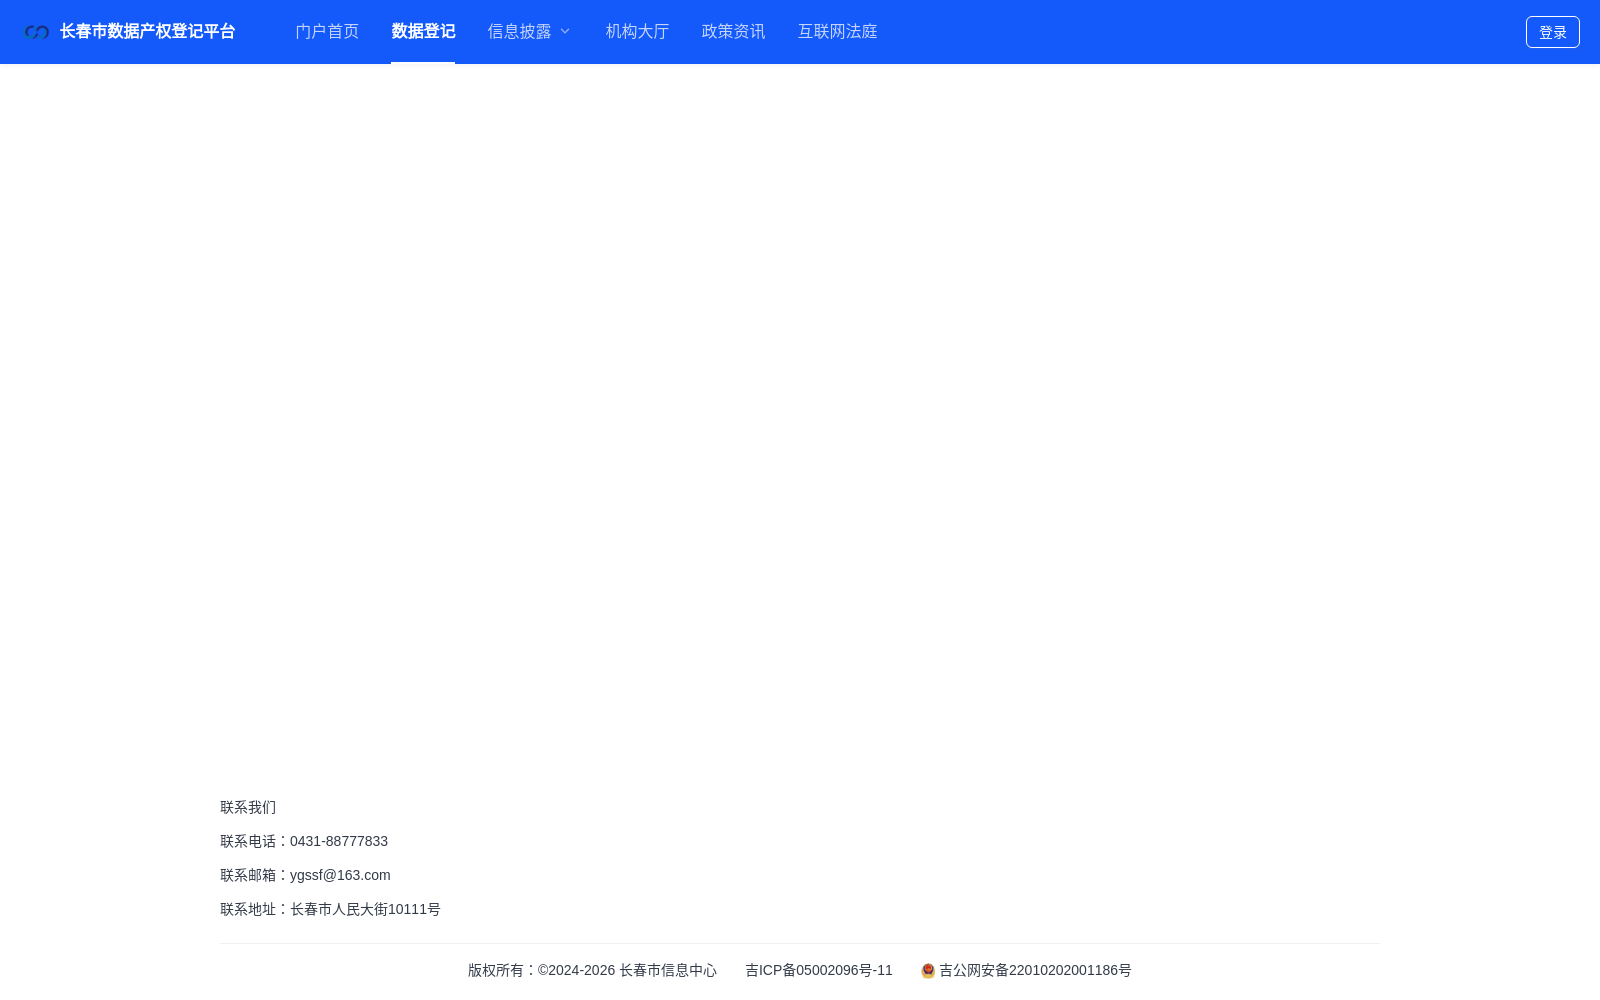Click the police badge icon
The width and height of the screenshot is (1600, 1000).
click(928, 971)
